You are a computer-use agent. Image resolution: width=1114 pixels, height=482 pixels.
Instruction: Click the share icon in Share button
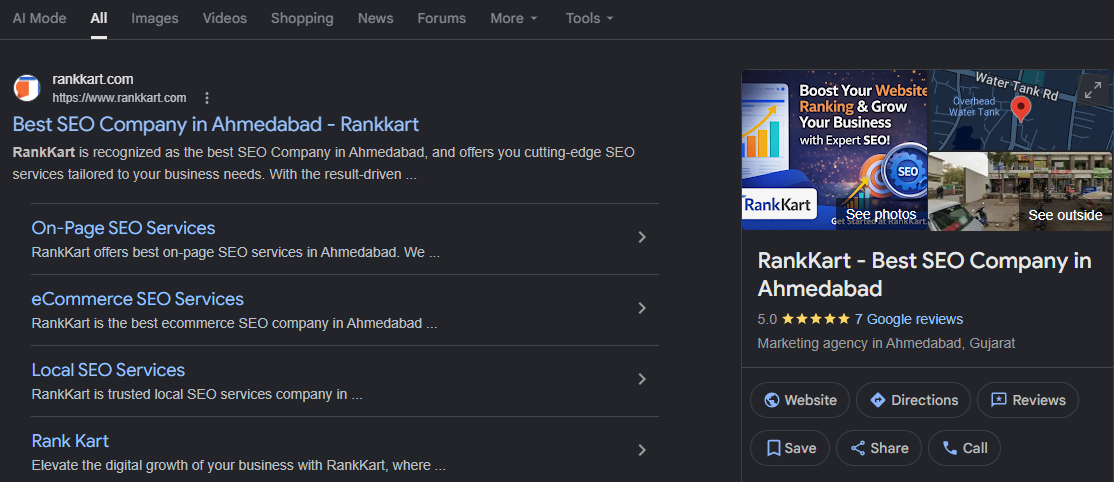click(x=858, y=448)
